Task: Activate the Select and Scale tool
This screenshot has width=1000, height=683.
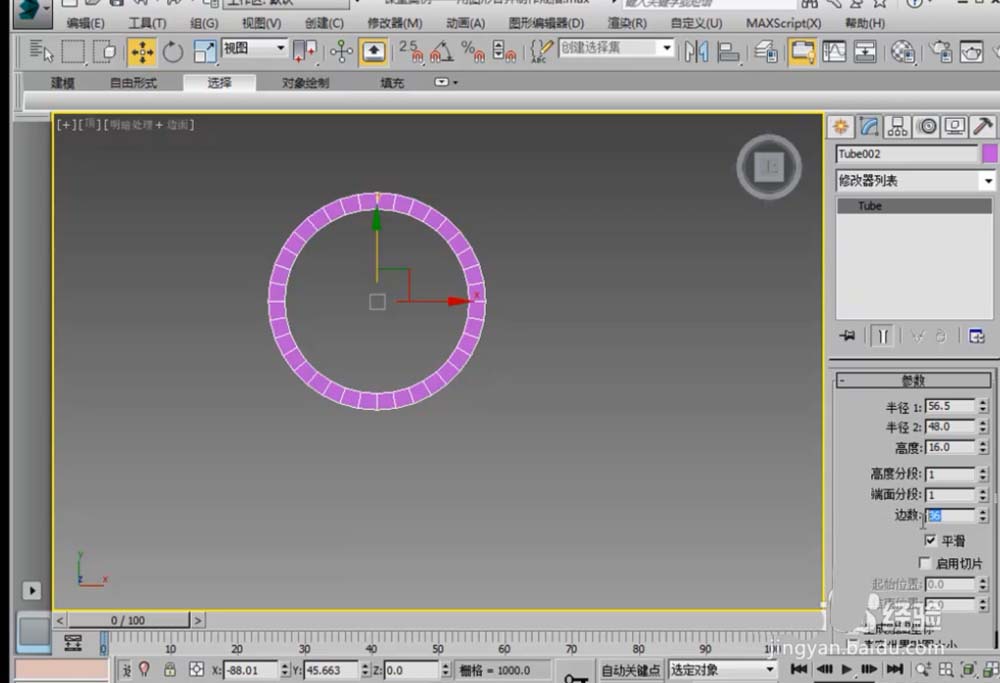Action: pyautogui.click(x=205, y=52)
